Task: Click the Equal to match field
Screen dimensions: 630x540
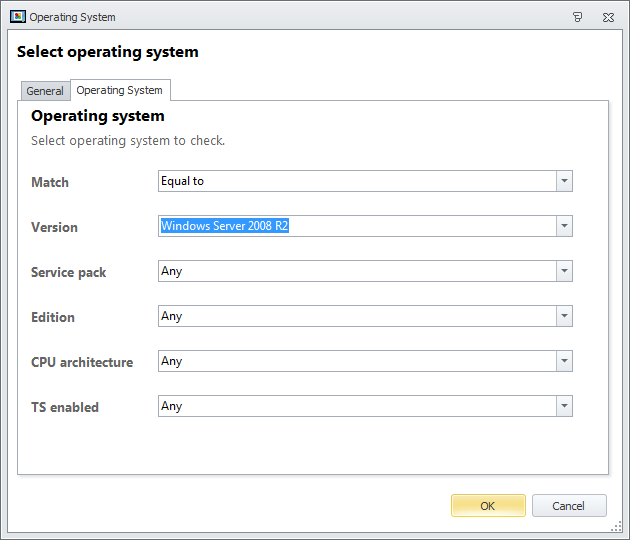Action: pos(357,181)
